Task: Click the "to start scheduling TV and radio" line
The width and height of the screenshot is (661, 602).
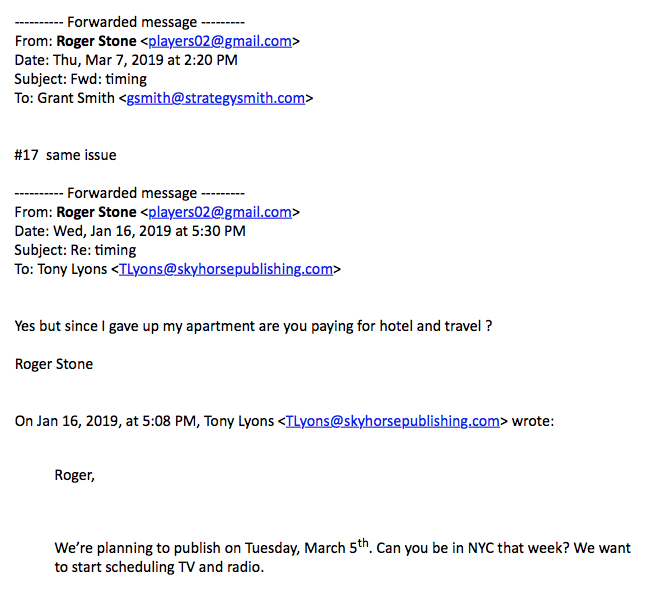Action: click(x=159, y=567)
